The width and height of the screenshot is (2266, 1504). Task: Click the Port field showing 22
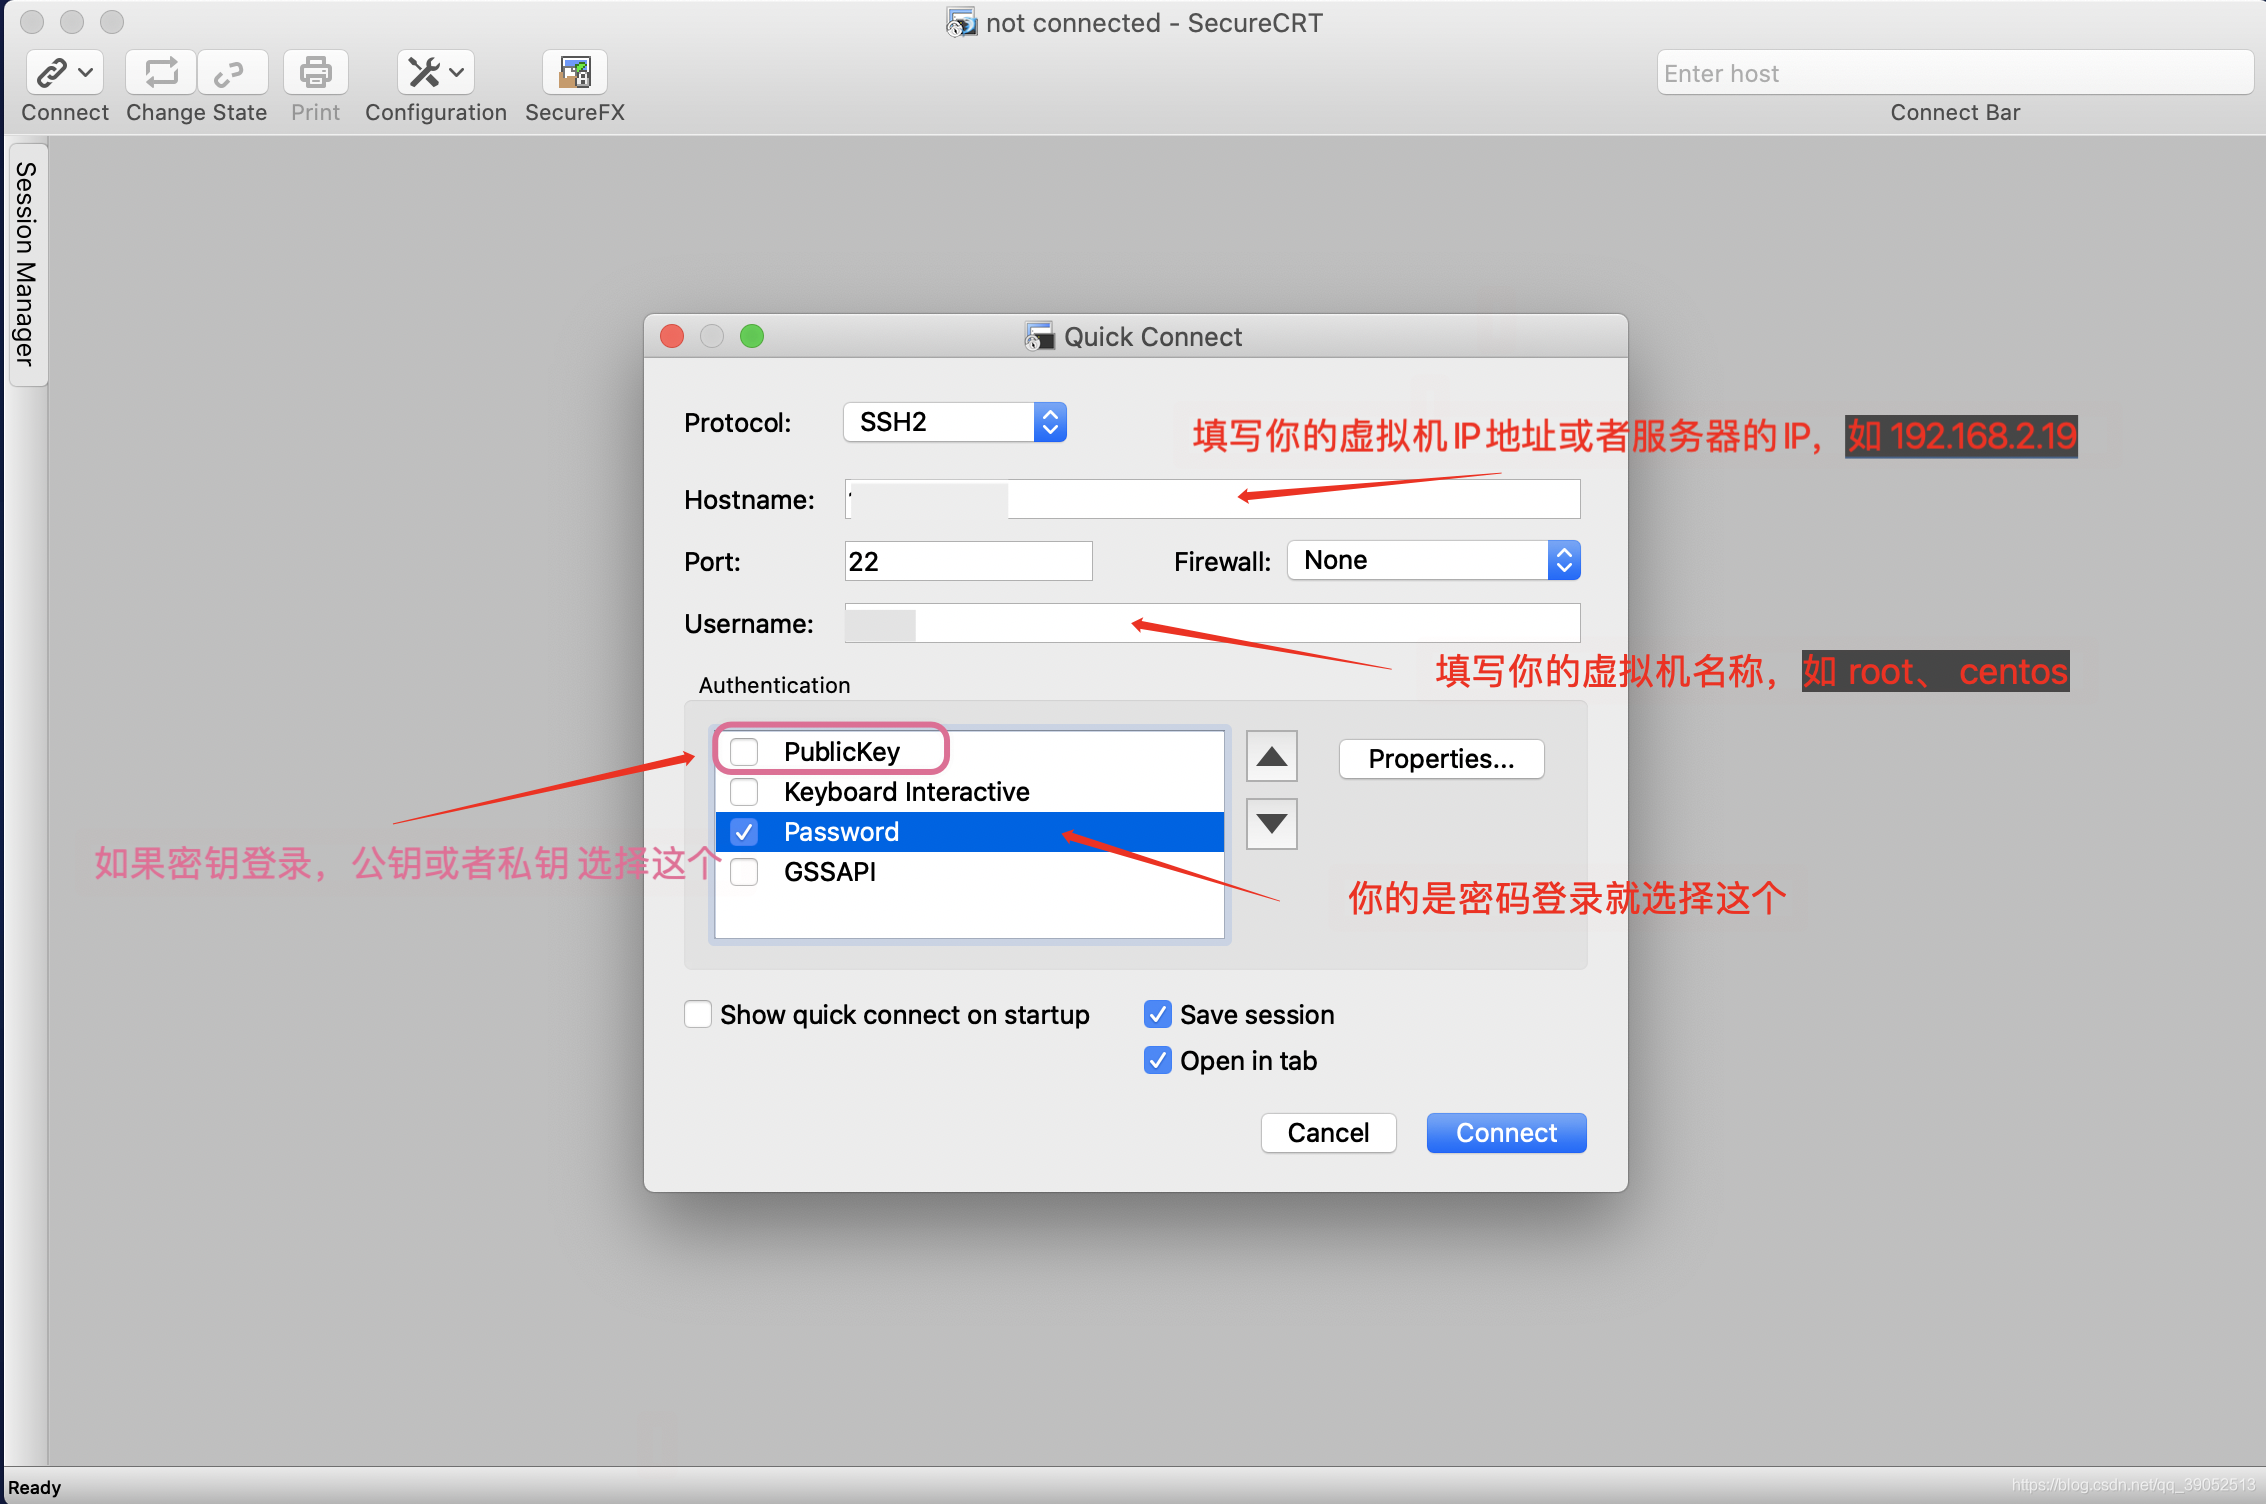[x=968, y=561]
